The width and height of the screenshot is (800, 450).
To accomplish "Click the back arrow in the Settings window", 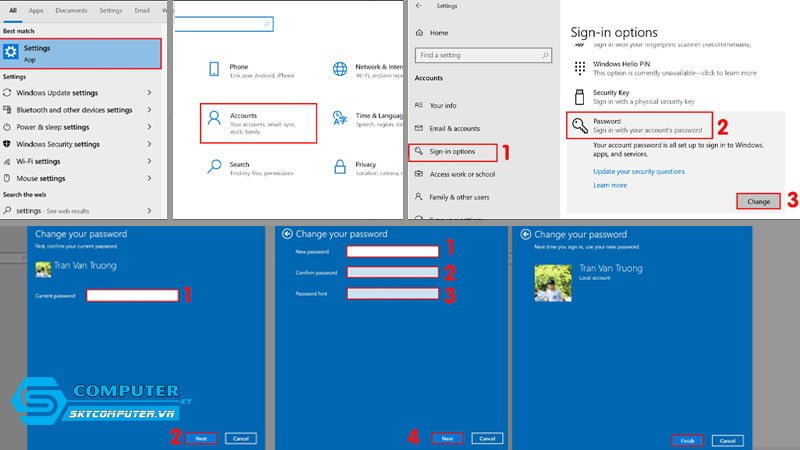I will point(419,6).
